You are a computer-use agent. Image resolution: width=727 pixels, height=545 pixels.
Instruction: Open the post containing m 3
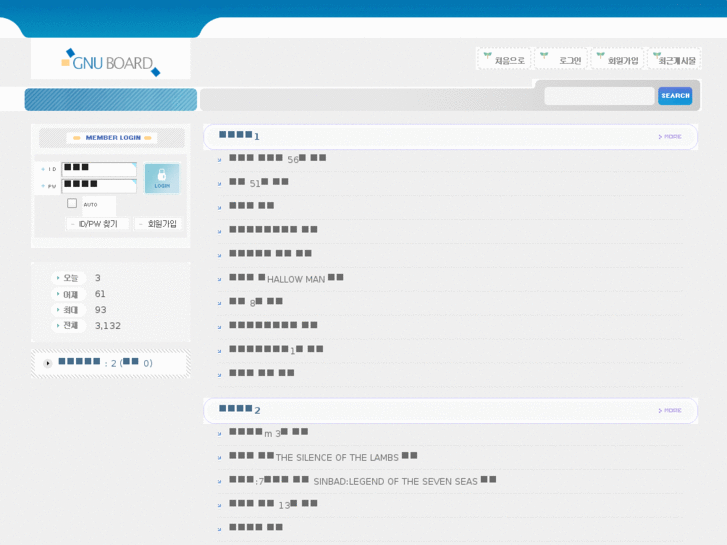coord(268,433)
